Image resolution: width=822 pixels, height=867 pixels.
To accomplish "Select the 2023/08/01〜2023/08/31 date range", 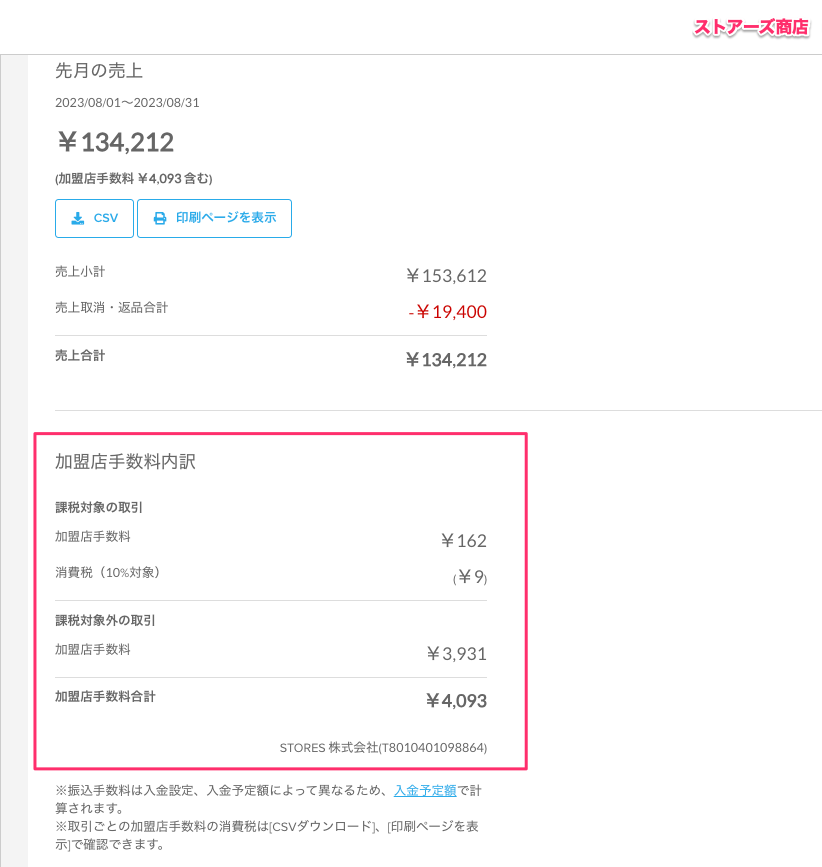I will (x=127, y=102).
